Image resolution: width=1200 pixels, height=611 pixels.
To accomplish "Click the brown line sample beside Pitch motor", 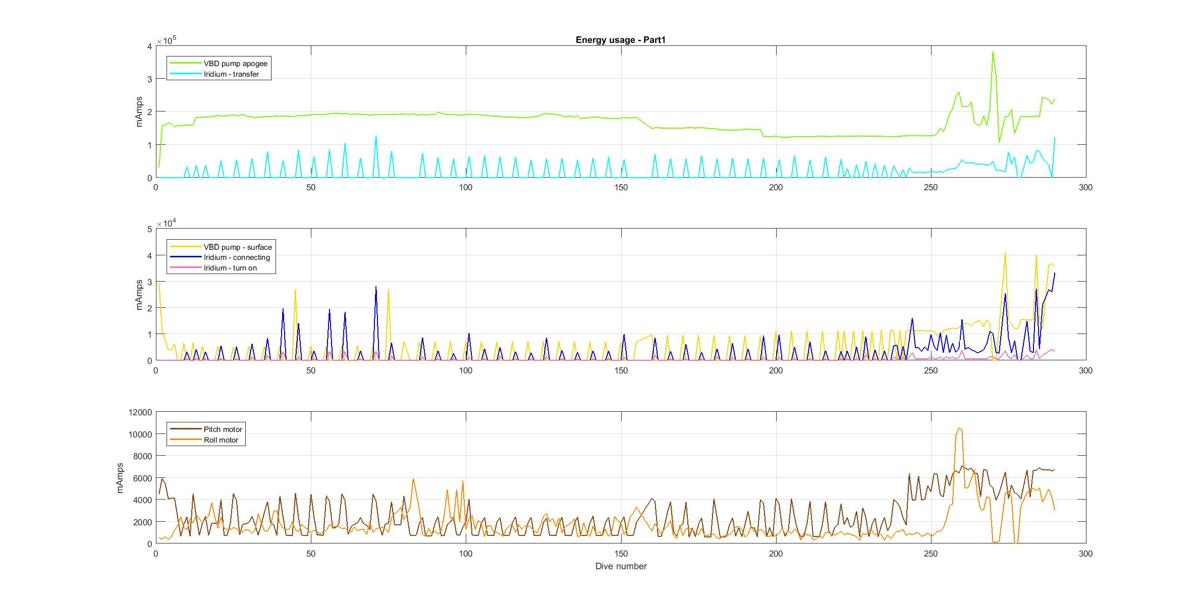I will pos(185,429).
